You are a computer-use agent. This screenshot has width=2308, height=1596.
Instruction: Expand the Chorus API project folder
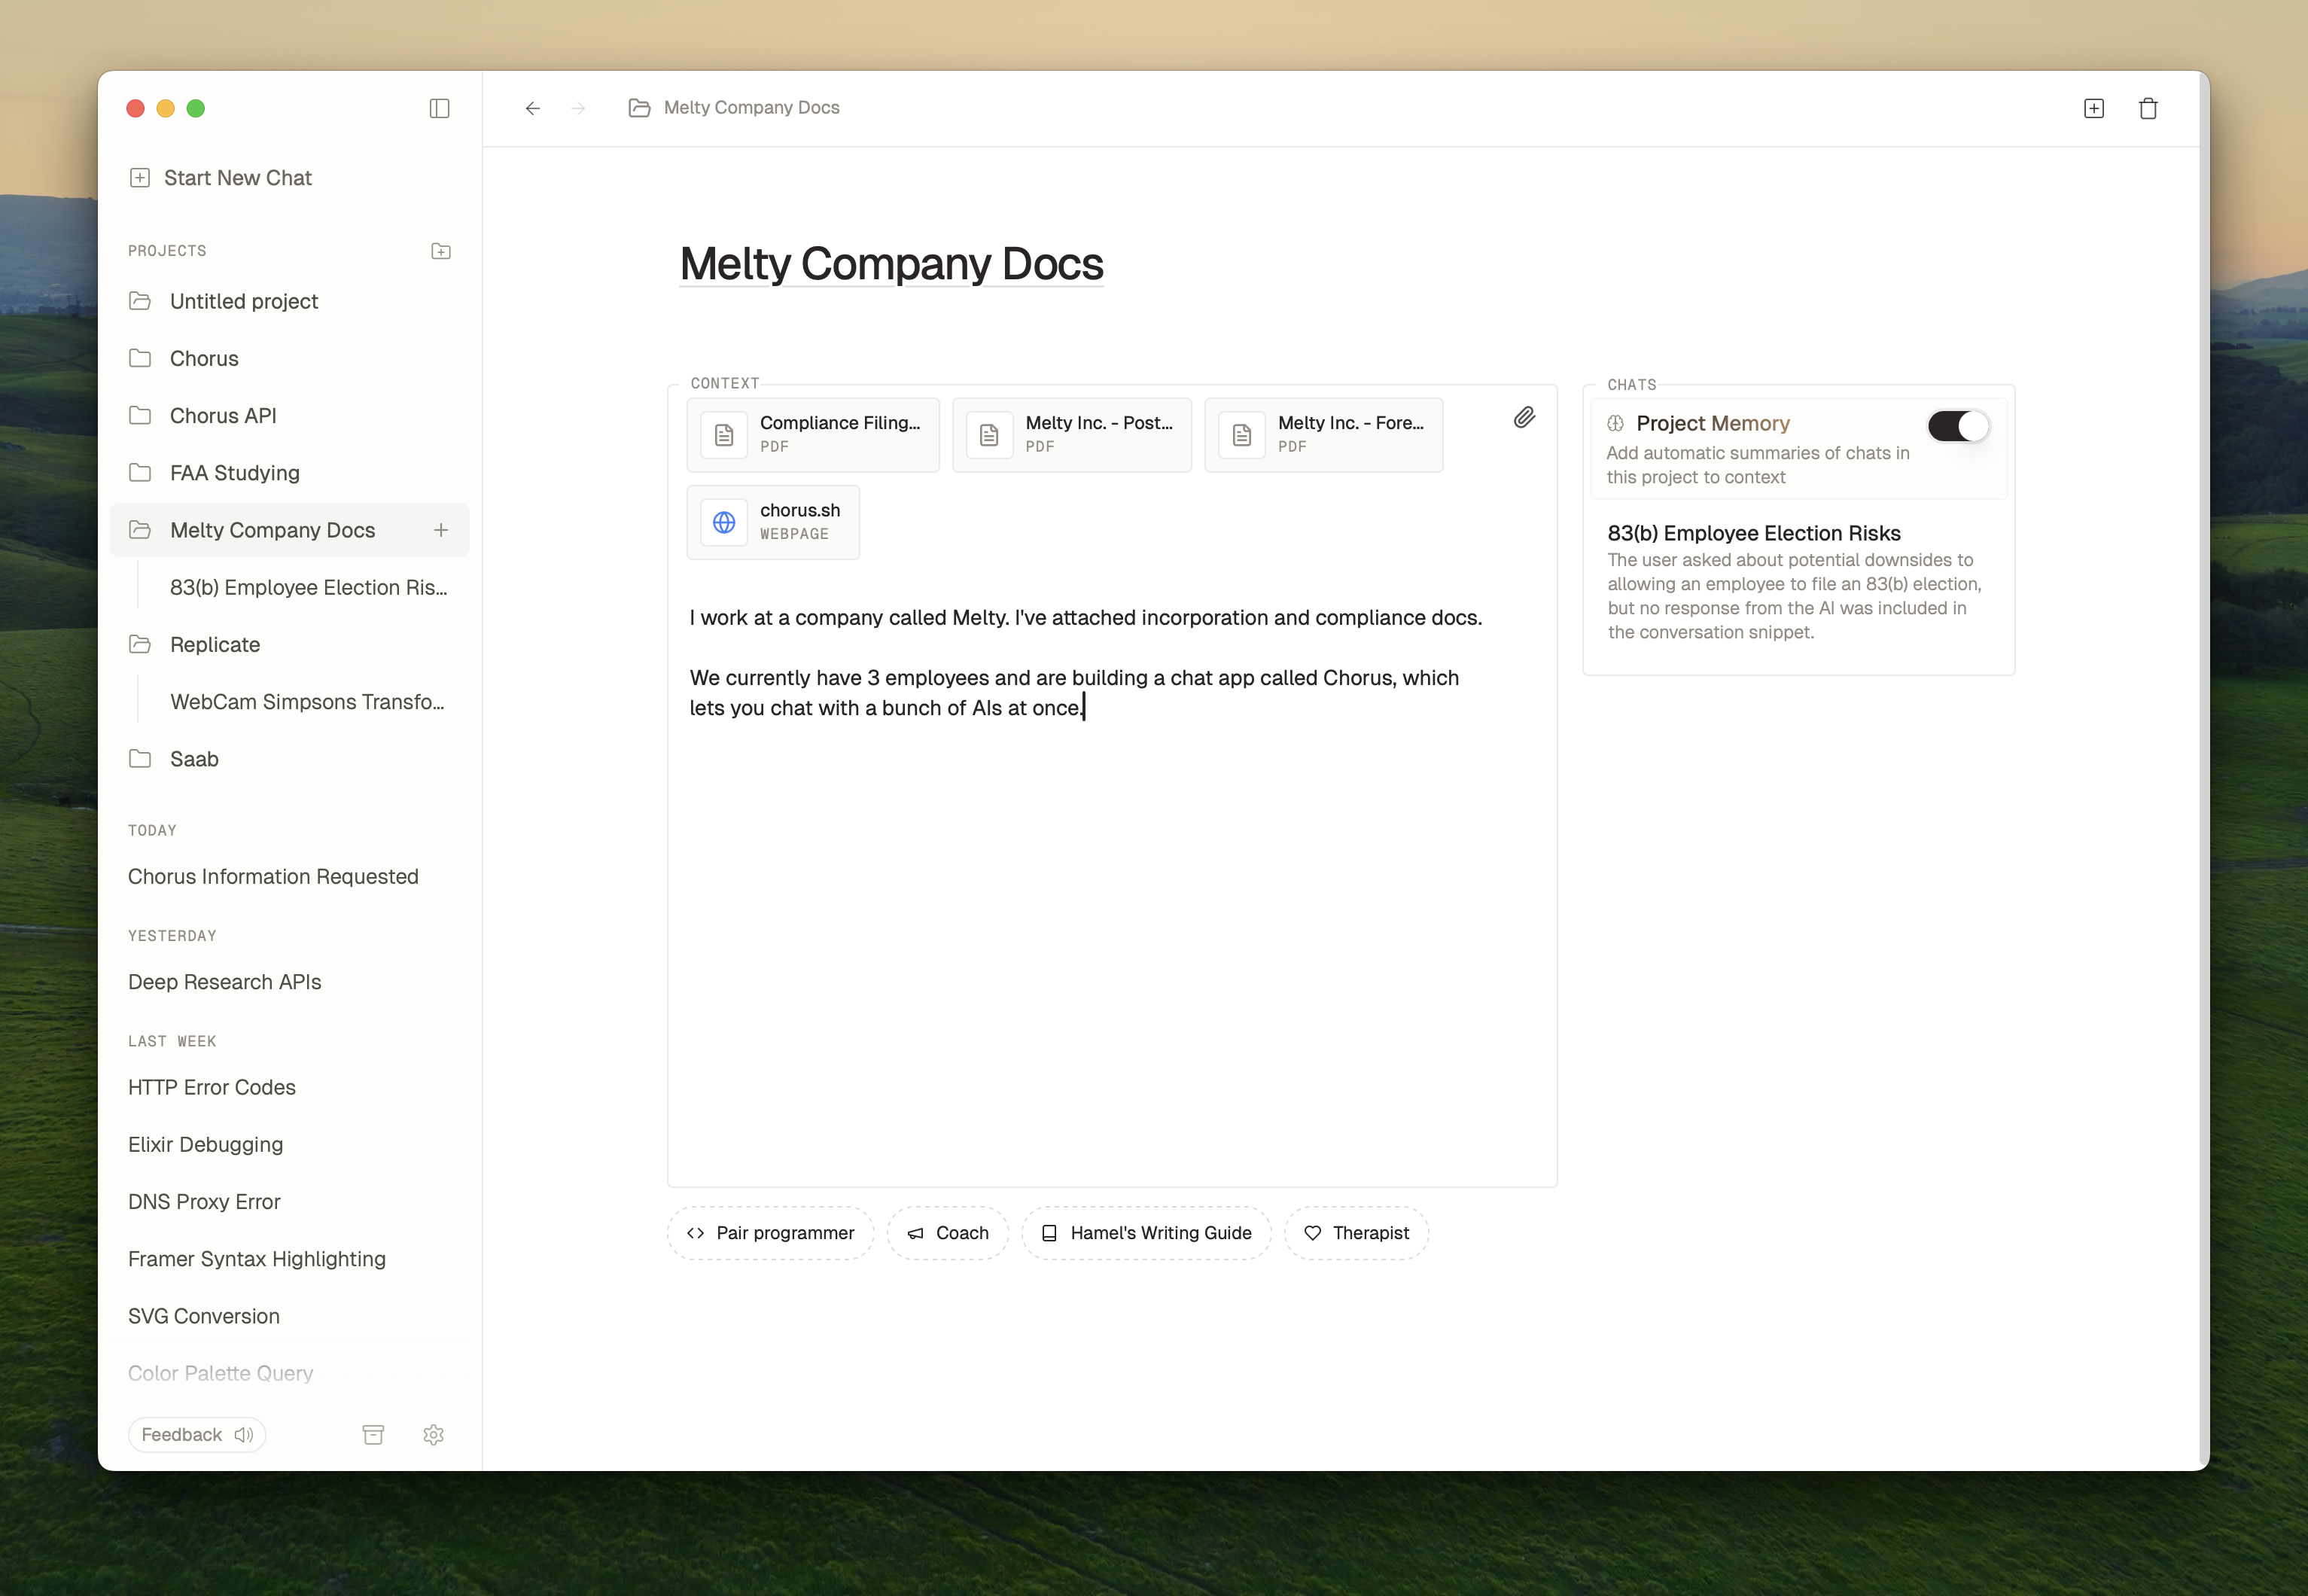pos(141,416)
